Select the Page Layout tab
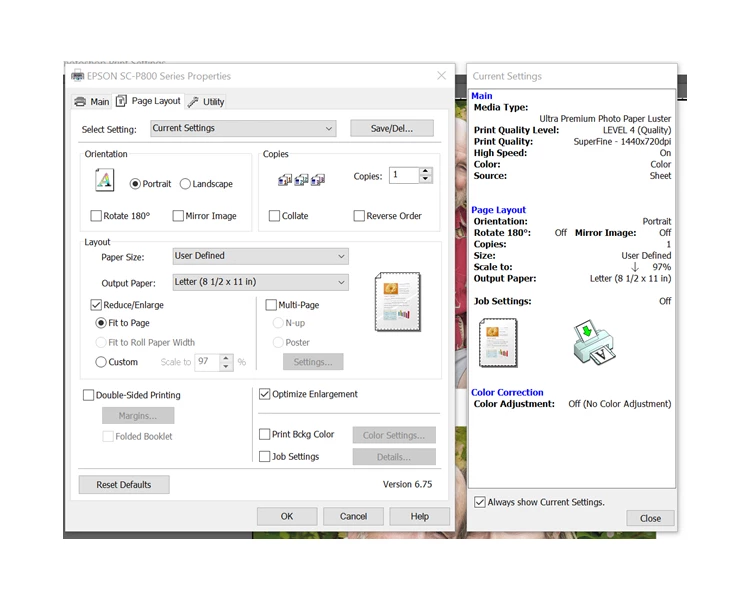 pyautogui.click(x=149, y=101)
